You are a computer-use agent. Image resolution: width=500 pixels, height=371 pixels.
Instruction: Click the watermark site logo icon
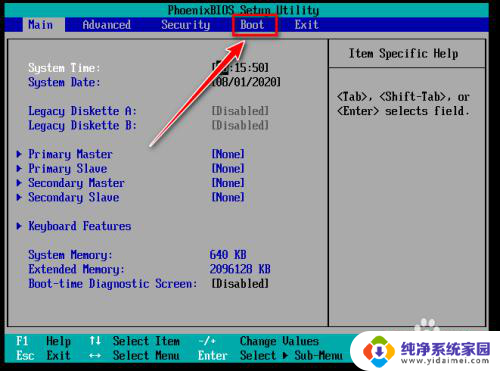click(x=379, y=351)
